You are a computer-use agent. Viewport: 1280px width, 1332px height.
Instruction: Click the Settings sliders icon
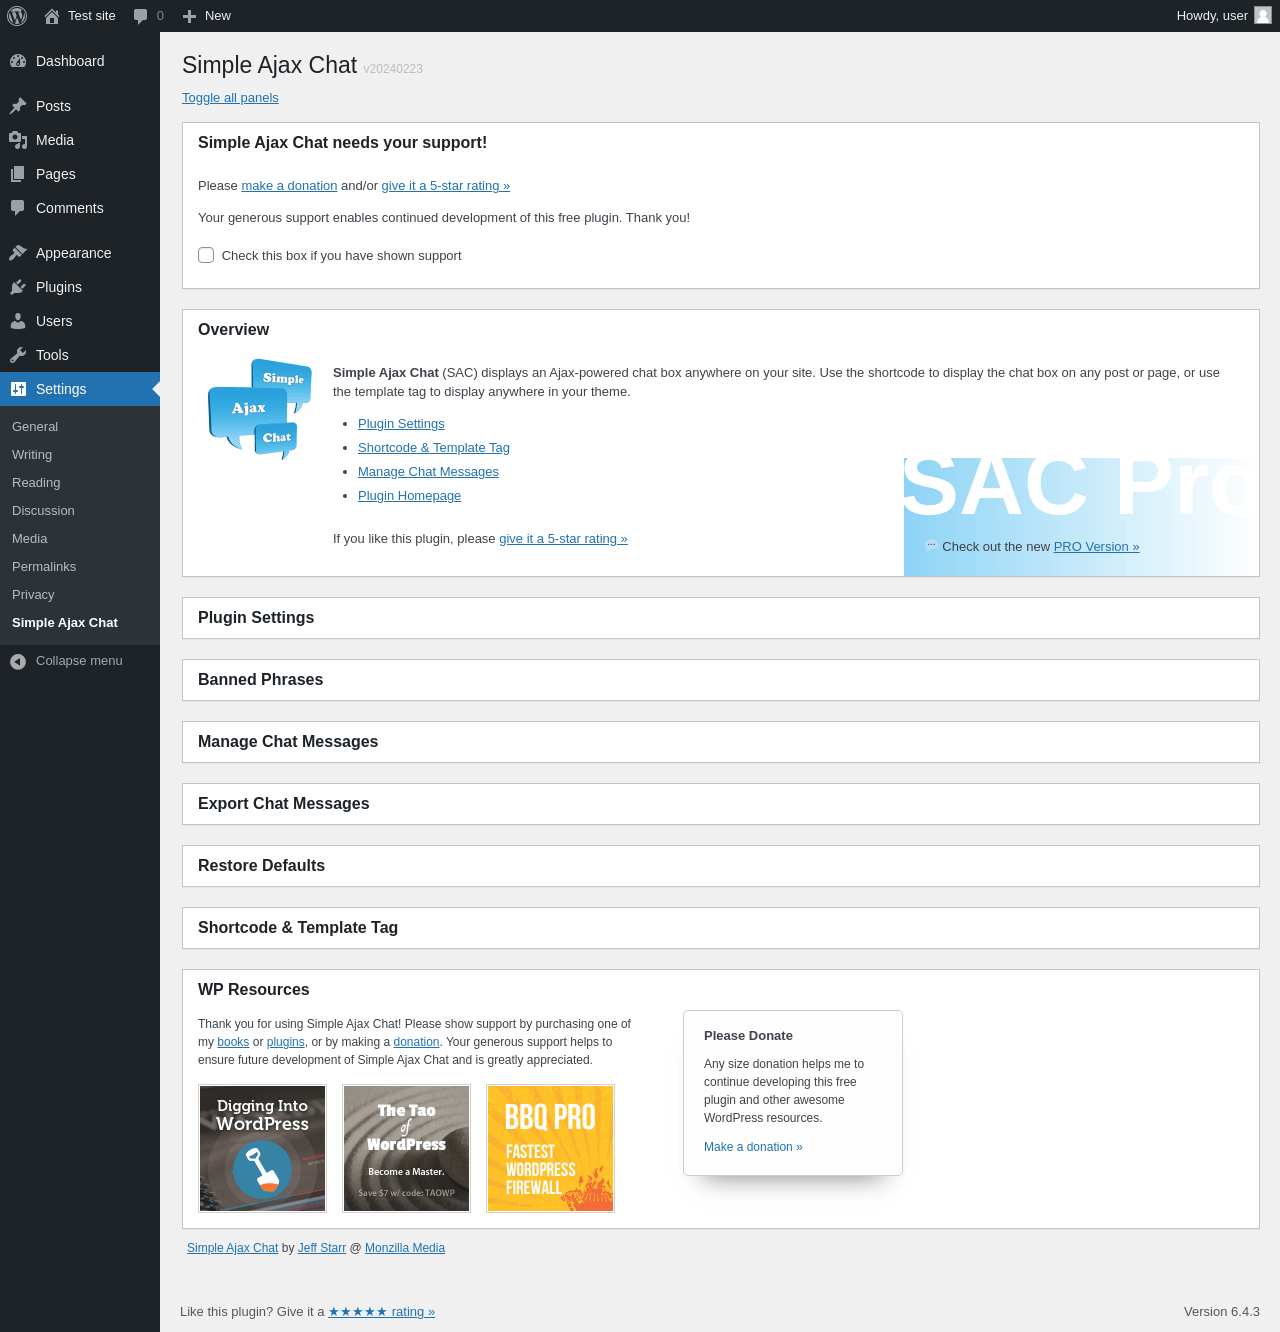tap(18, 389)
